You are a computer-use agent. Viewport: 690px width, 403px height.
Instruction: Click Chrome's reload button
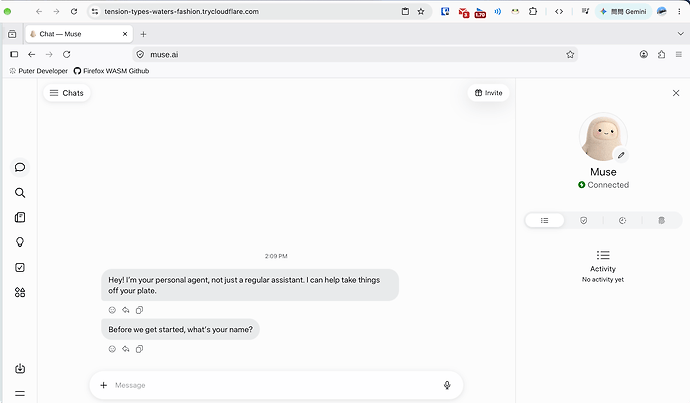[x=74, y=12]
